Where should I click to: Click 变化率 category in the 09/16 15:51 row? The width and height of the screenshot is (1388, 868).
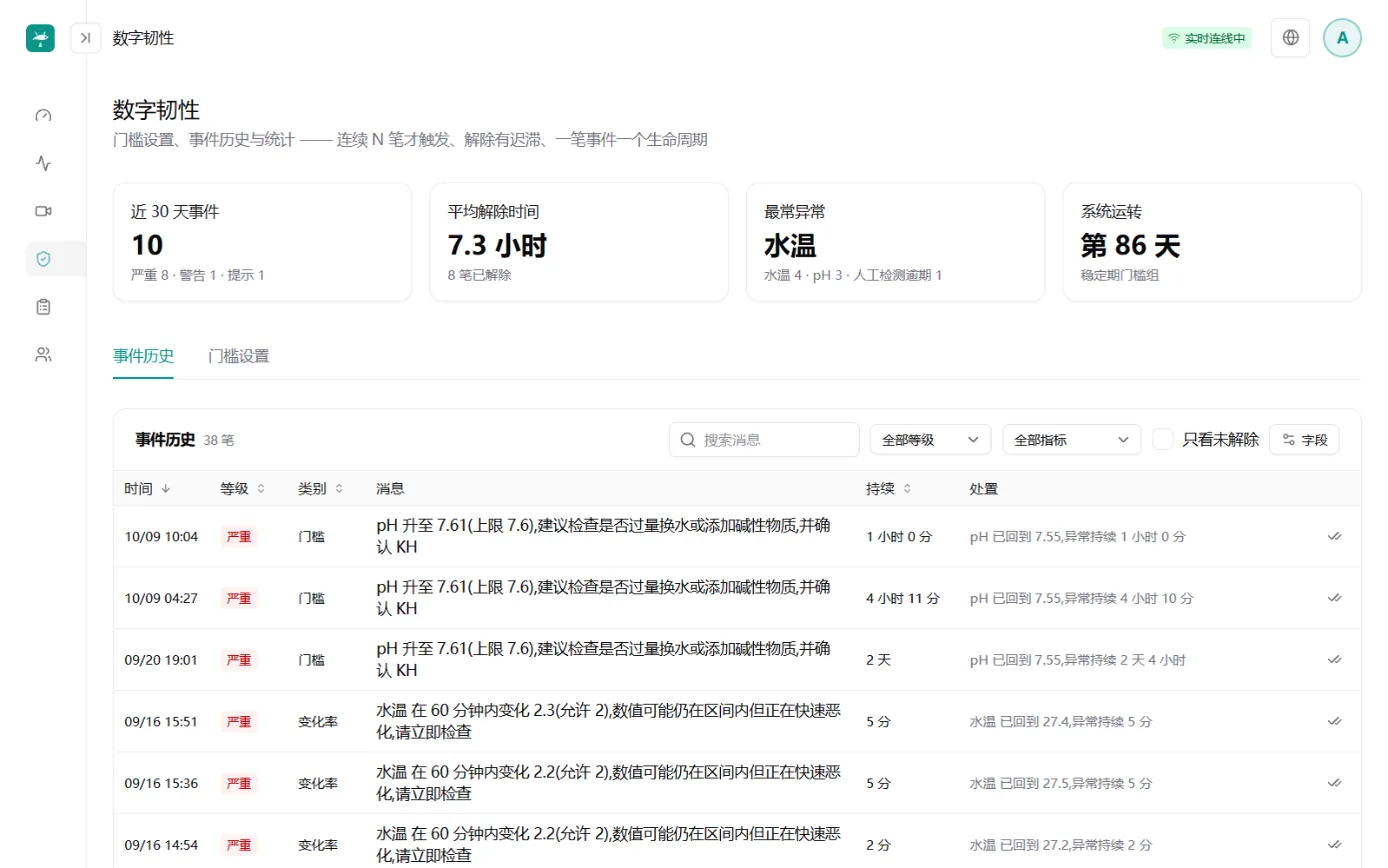tap(318, 721)
